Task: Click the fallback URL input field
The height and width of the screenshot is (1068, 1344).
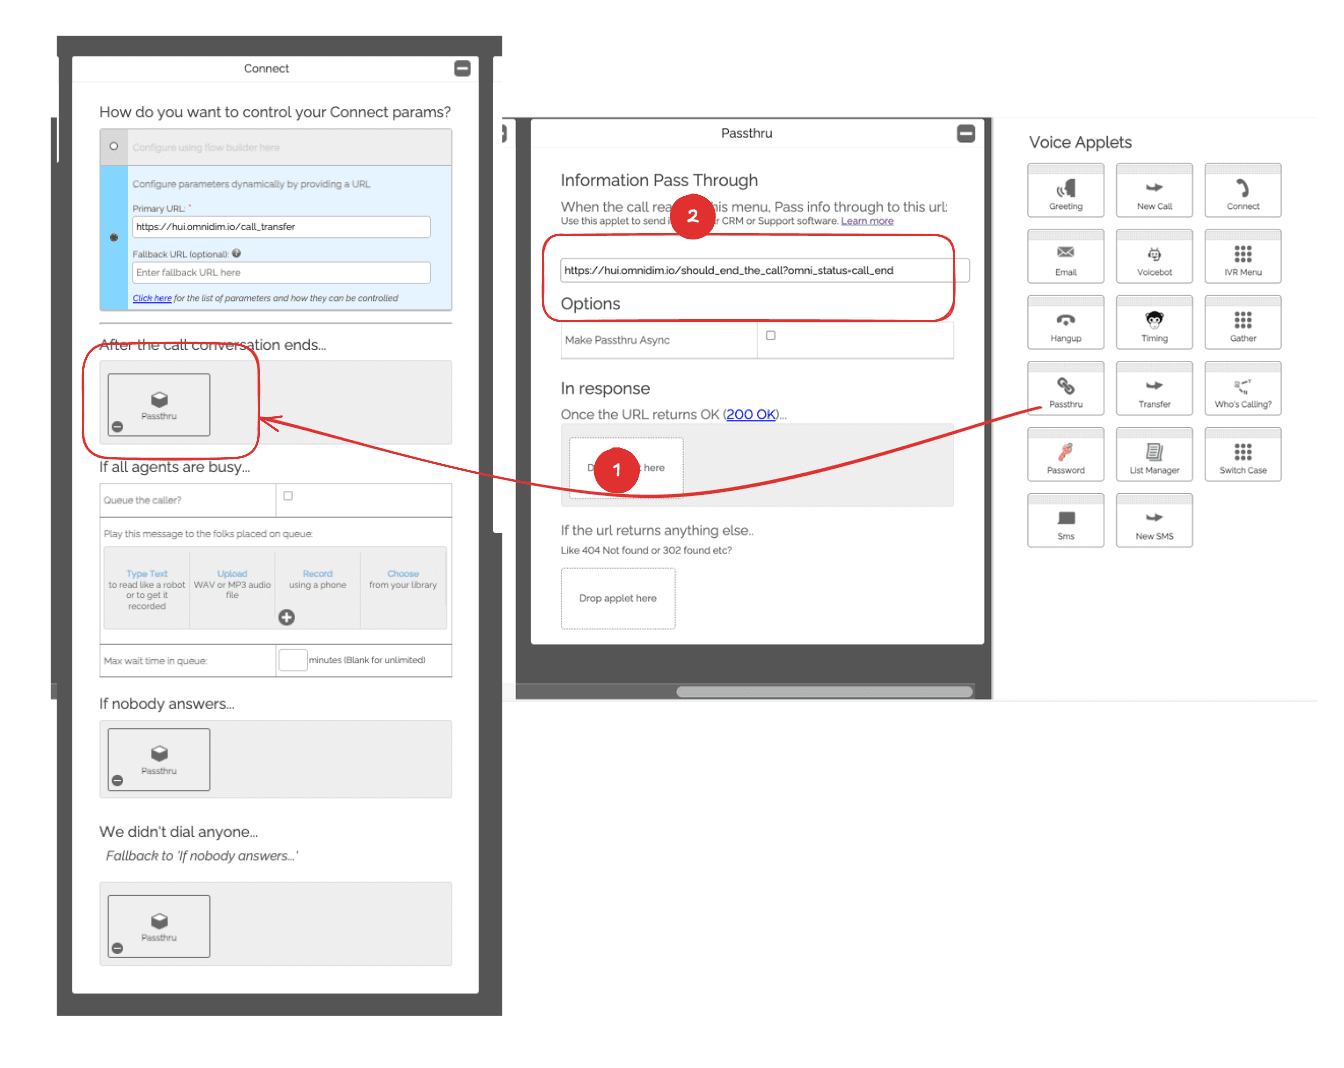Action: click(281, 272)
